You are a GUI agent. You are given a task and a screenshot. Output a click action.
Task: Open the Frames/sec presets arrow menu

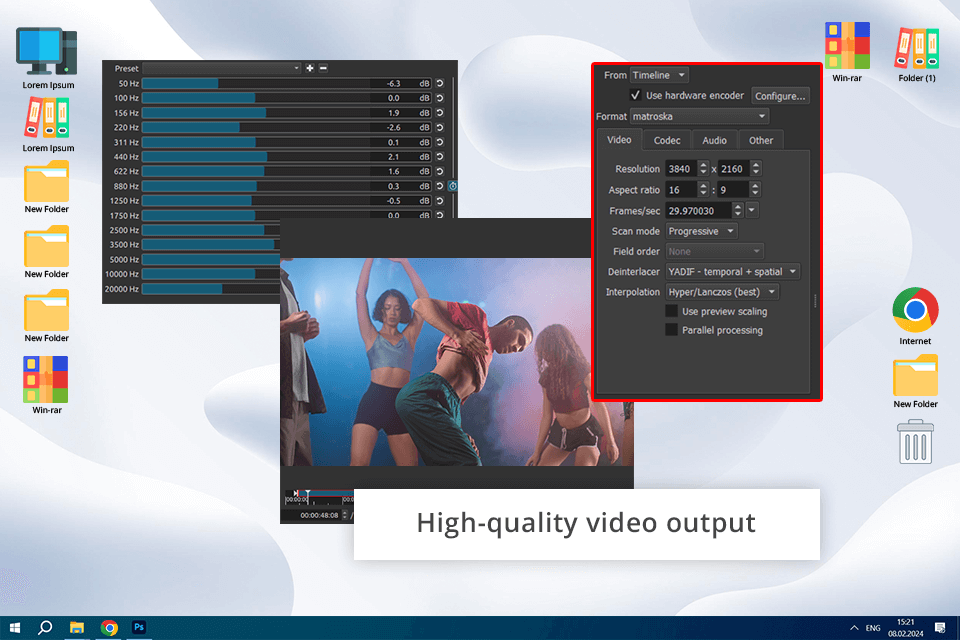pos(752,210)
